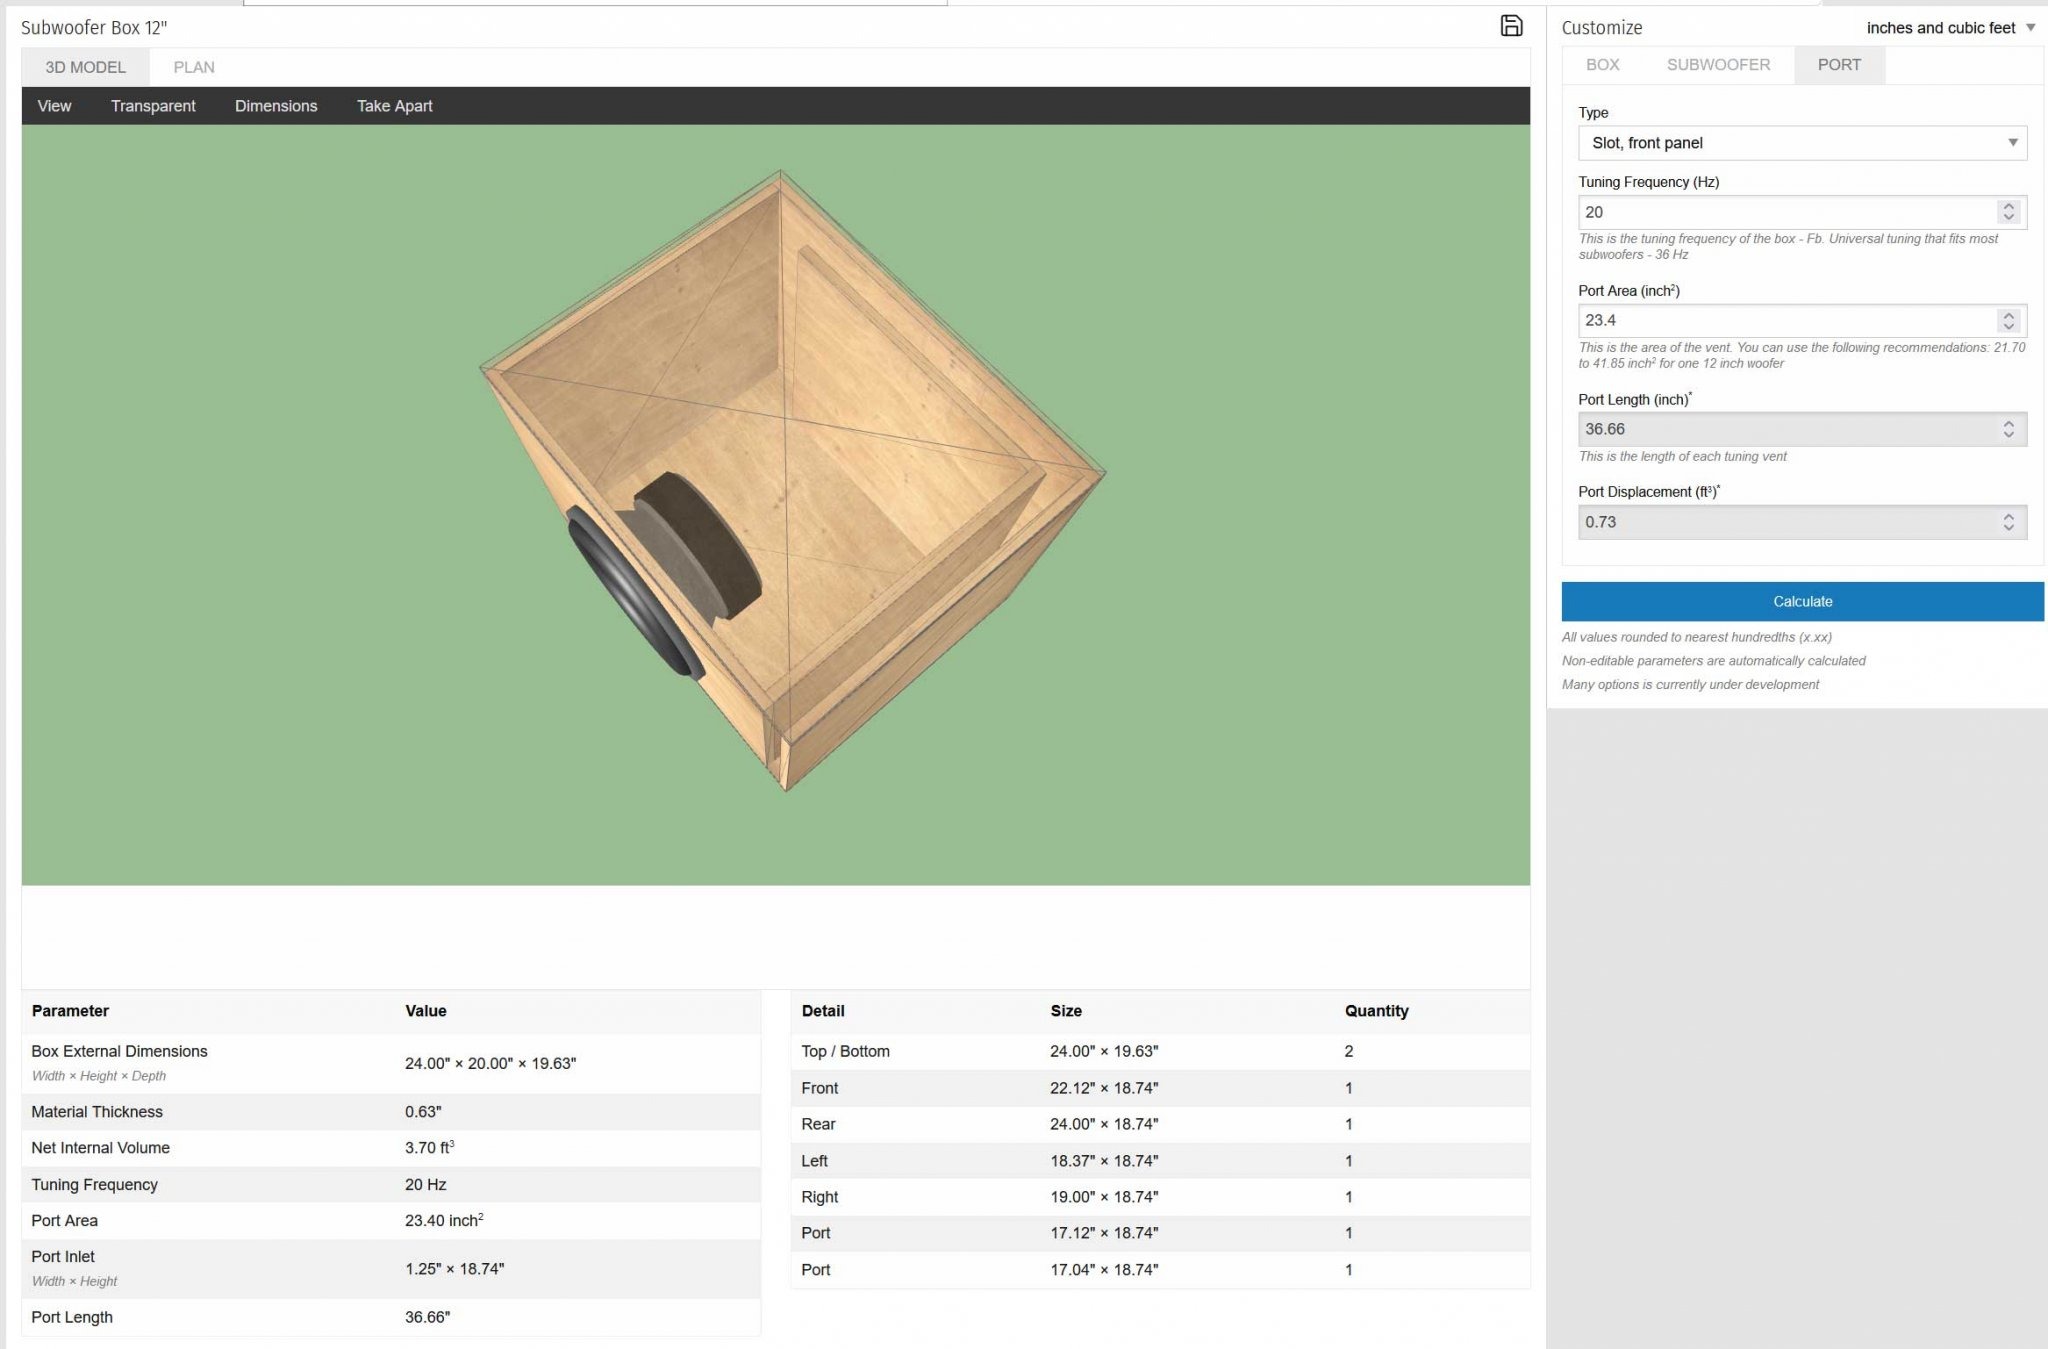Click the Port Displacement stepper arrows

[x=2008, y=522]
